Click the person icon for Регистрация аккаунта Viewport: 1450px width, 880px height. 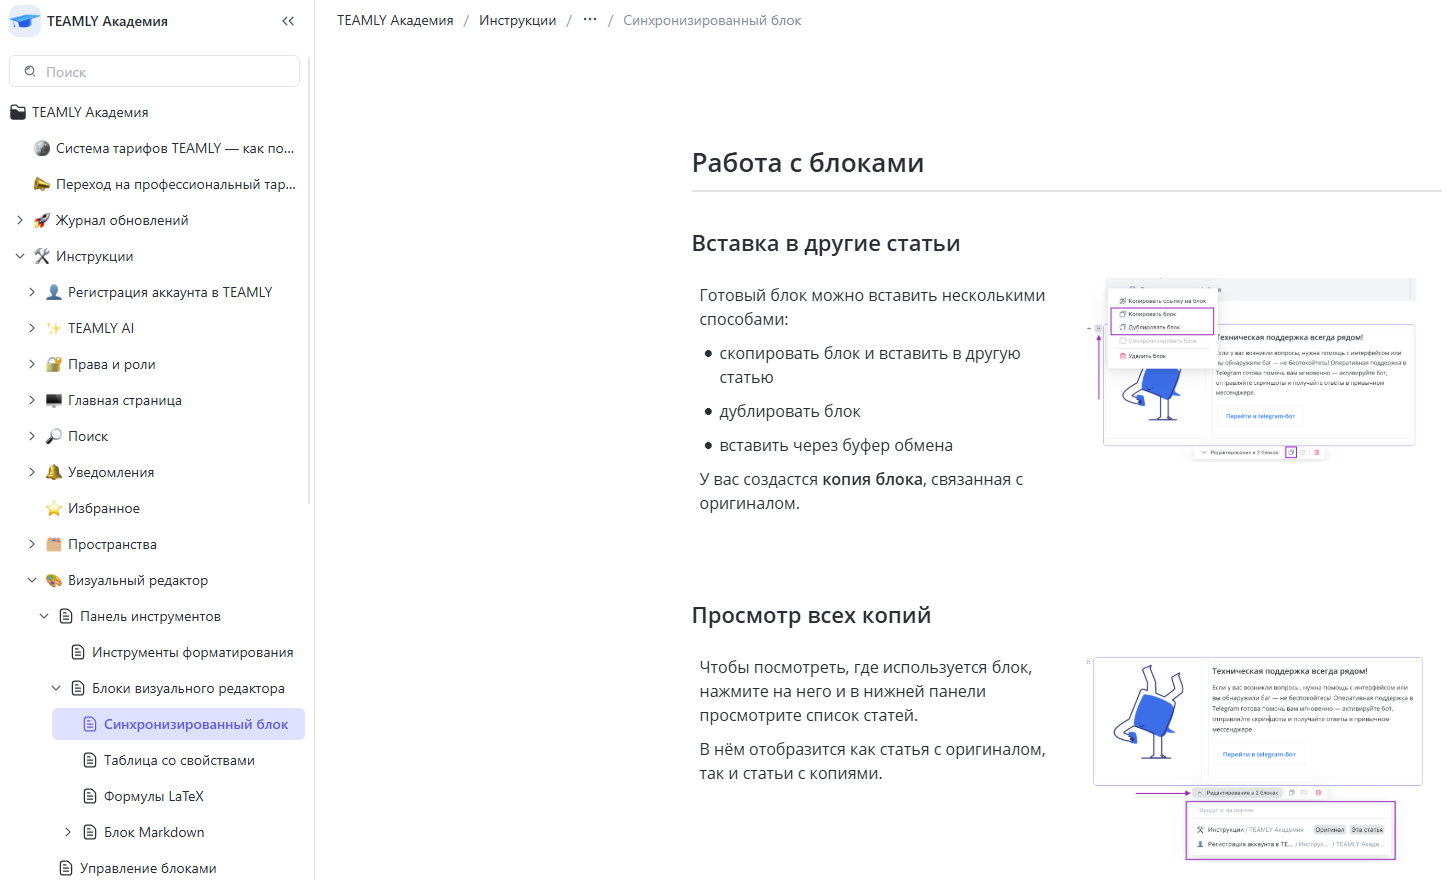tap(54, 292)
